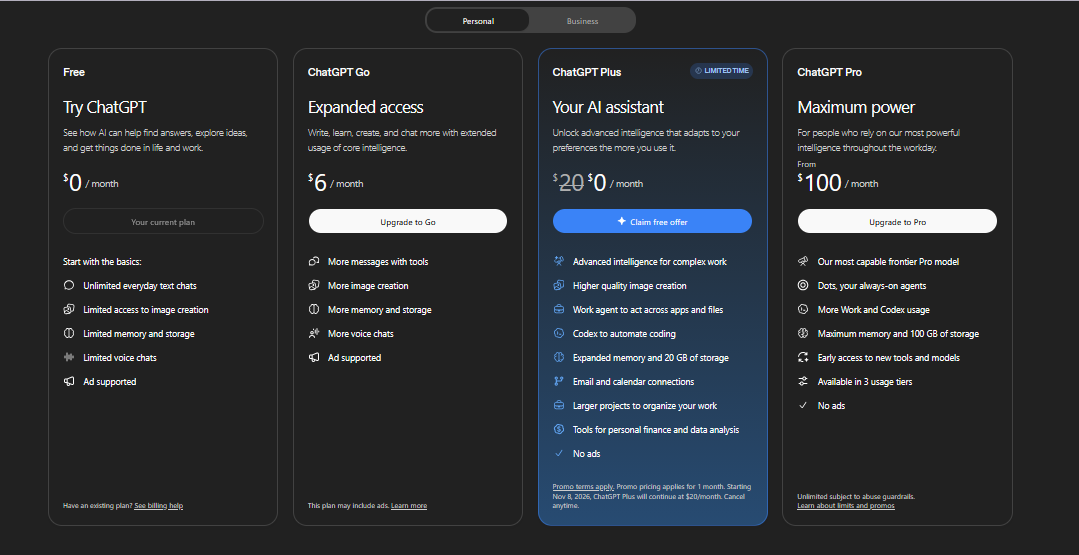The image size is (1079, 555).
Task: Click Dots, your always-on agents text
Action: pyautogui.click(x=871, y=285)
